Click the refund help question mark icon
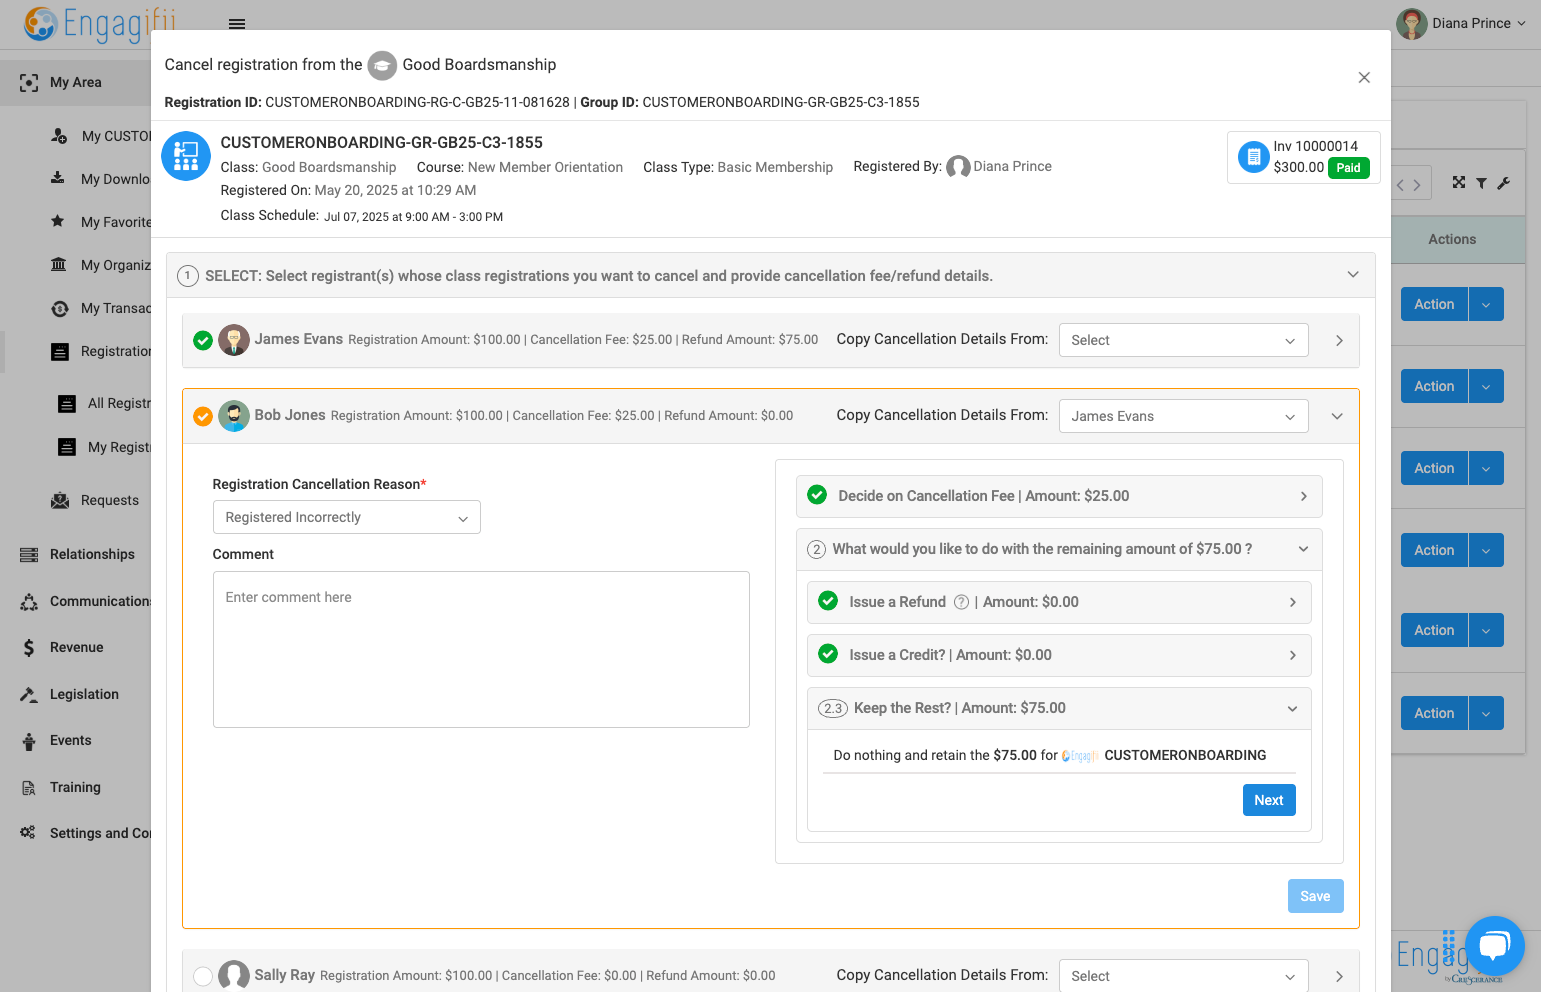Viewport: 1541px width, 992px height. pos(961,602)
